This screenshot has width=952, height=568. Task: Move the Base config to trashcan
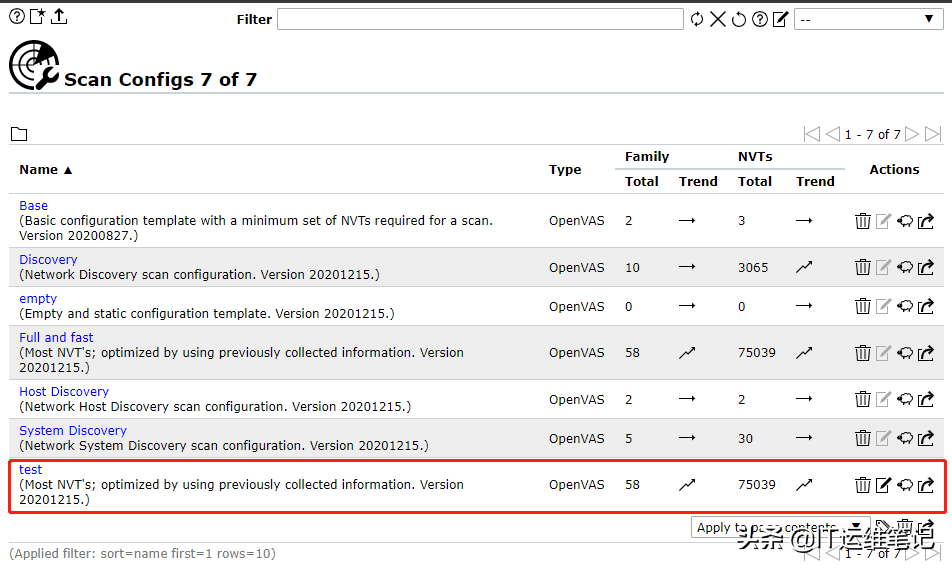[863, 221]
